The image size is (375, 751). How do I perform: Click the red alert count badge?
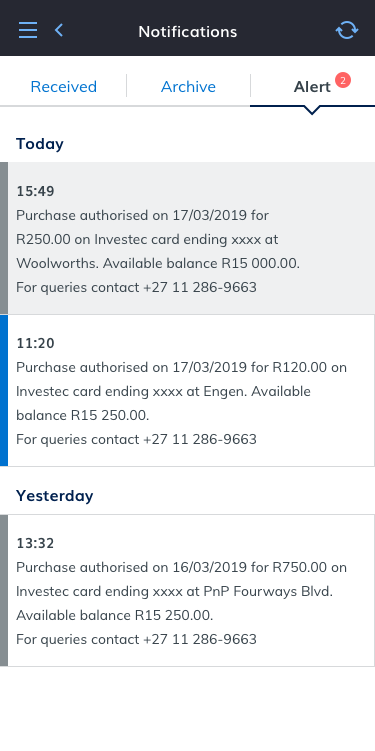pyautogui.click(x=343, y=80)
